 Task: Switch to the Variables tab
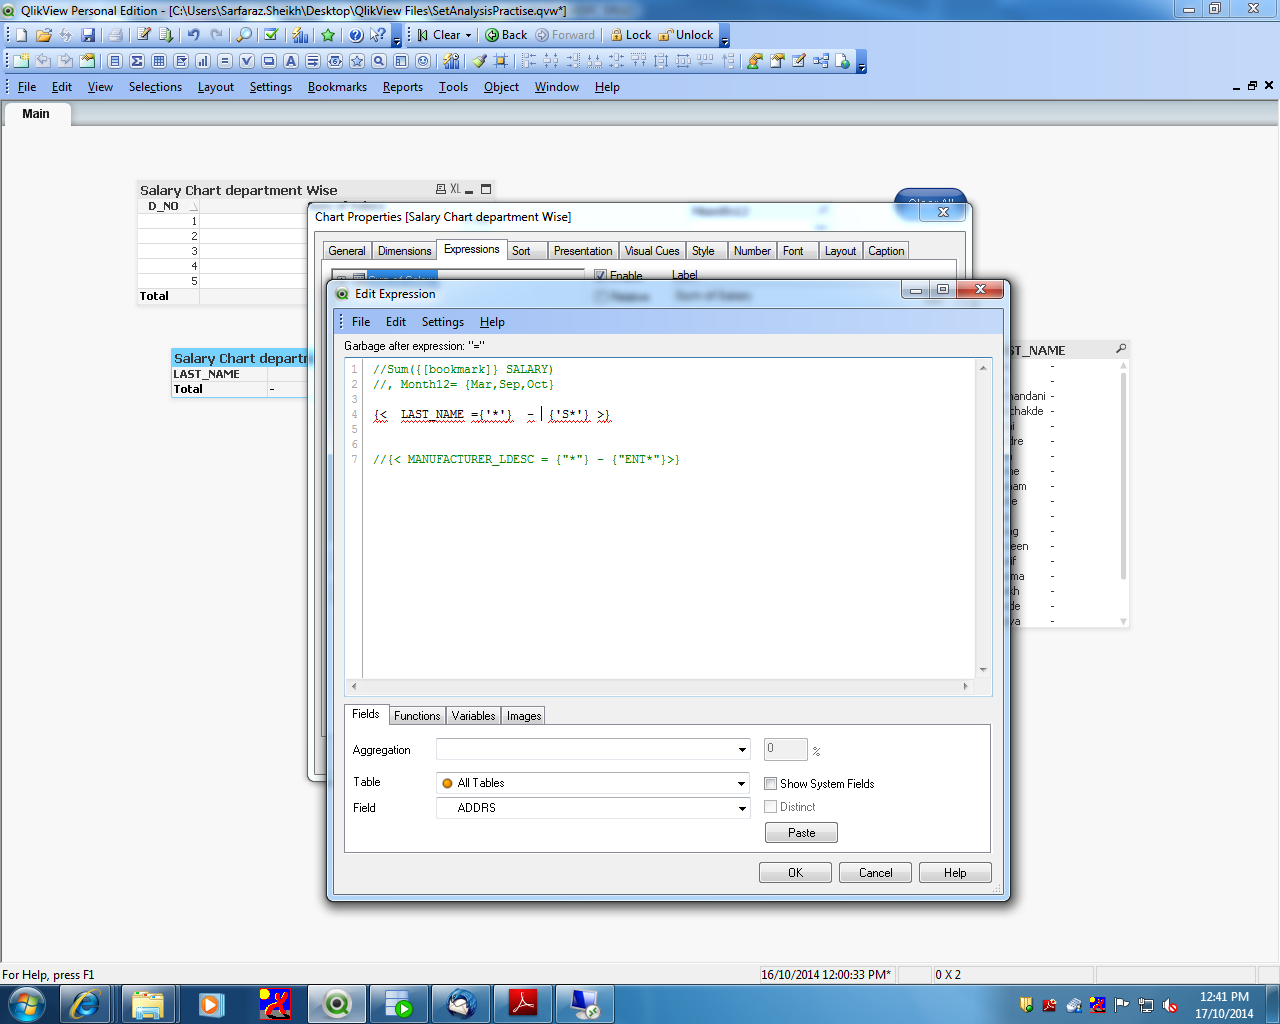pyautogui.click(x=473, y=716)
